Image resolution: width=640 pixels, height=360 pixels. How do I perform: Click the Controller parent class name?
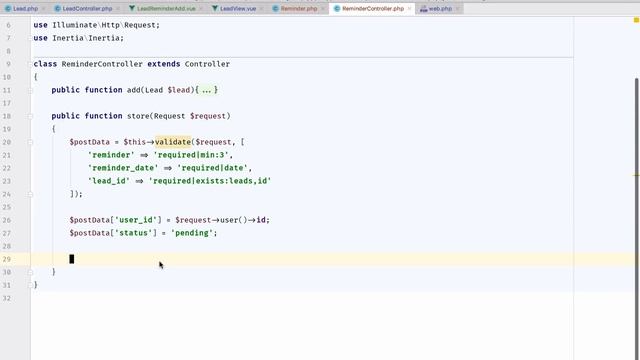207,64
